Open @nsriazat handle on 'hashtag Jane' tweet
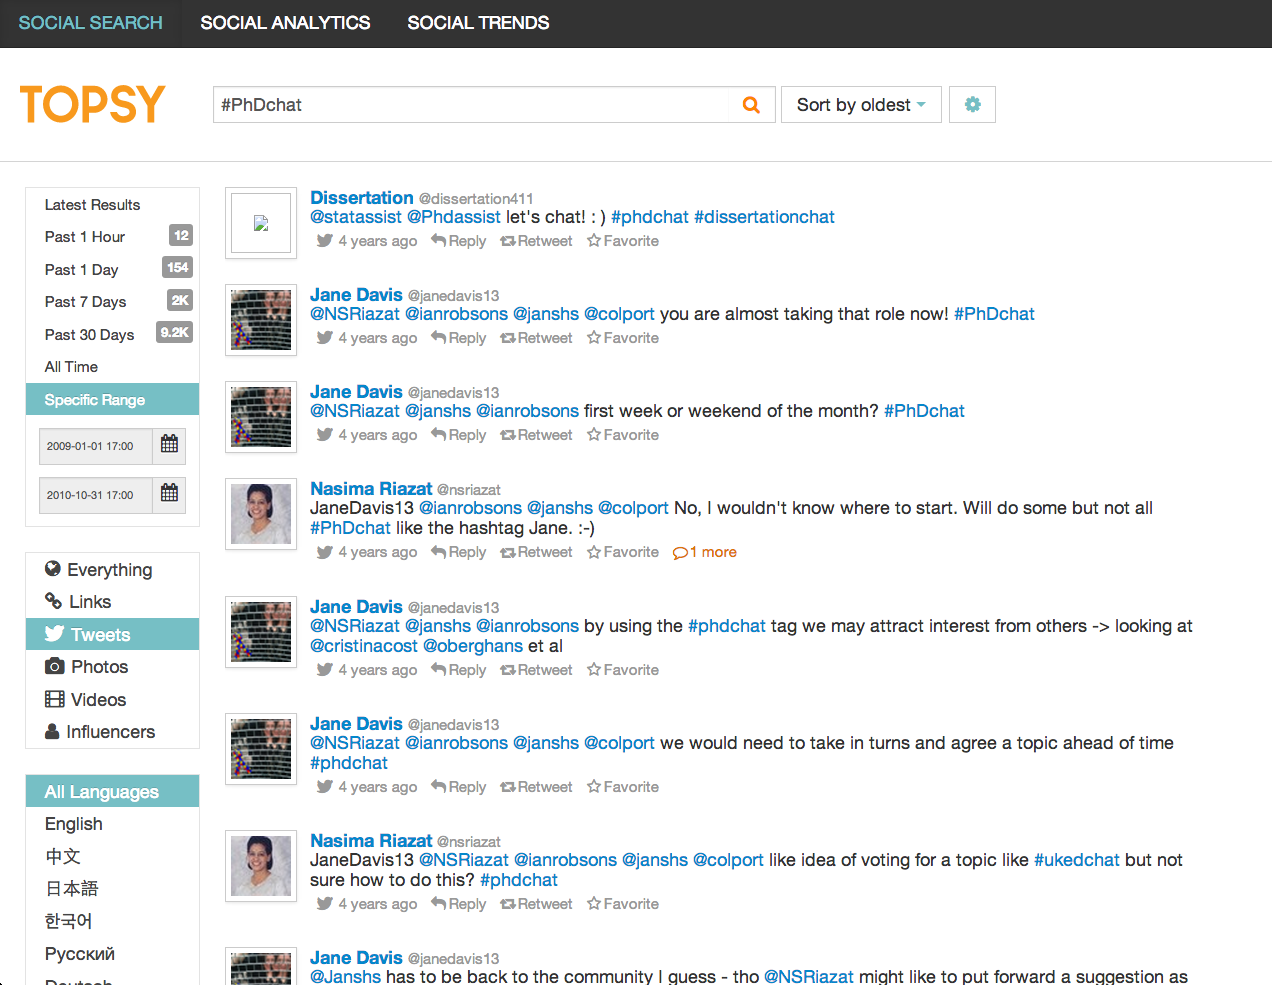This screenshot has height=985, width=1272. pos(469,490)
